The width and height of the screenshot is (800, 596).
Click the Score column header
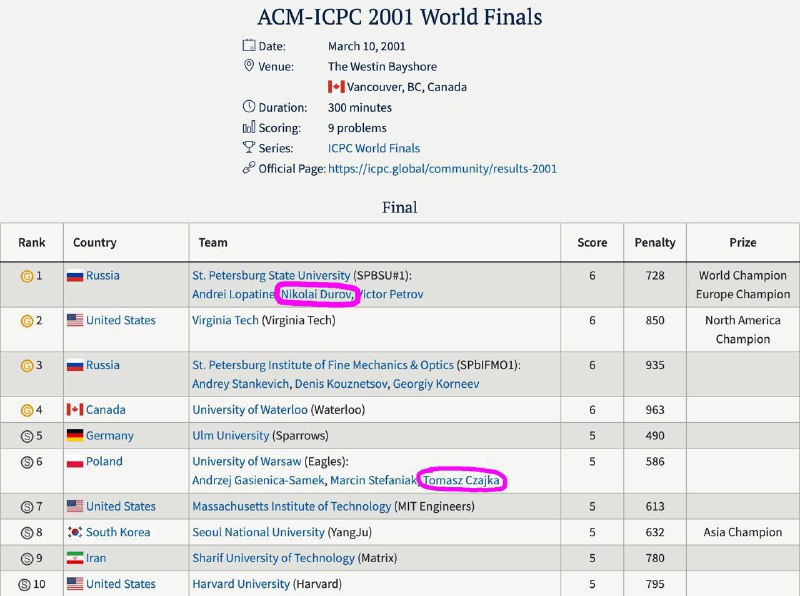click(592, 243)
